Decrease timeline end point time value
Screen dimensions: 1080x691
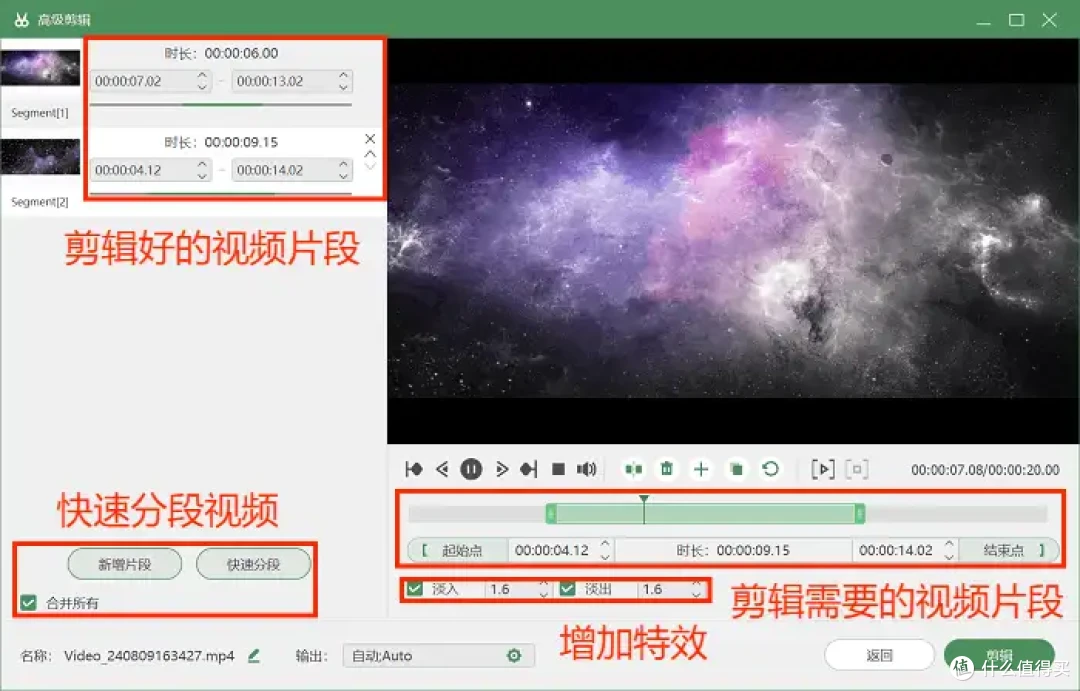click(x=948, y=556)
